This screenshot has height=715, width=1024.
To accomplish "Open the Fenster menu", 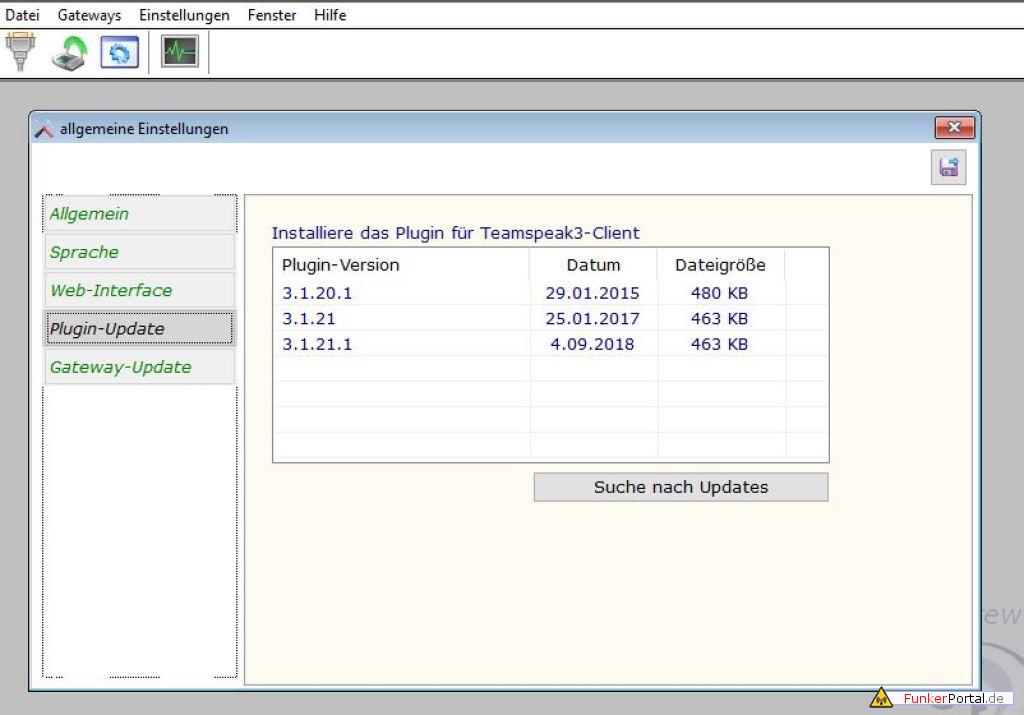I will point(272,15).
